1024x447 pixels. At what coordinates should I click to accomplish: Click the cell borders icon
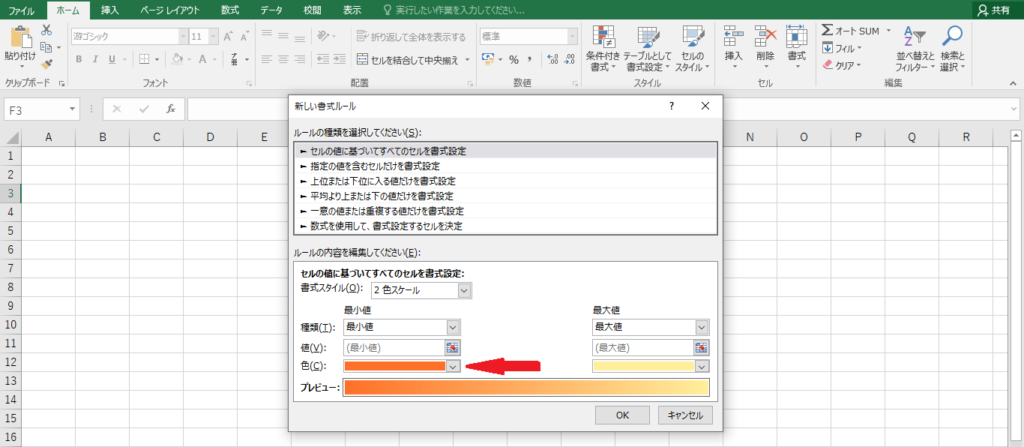click(145, 59)
